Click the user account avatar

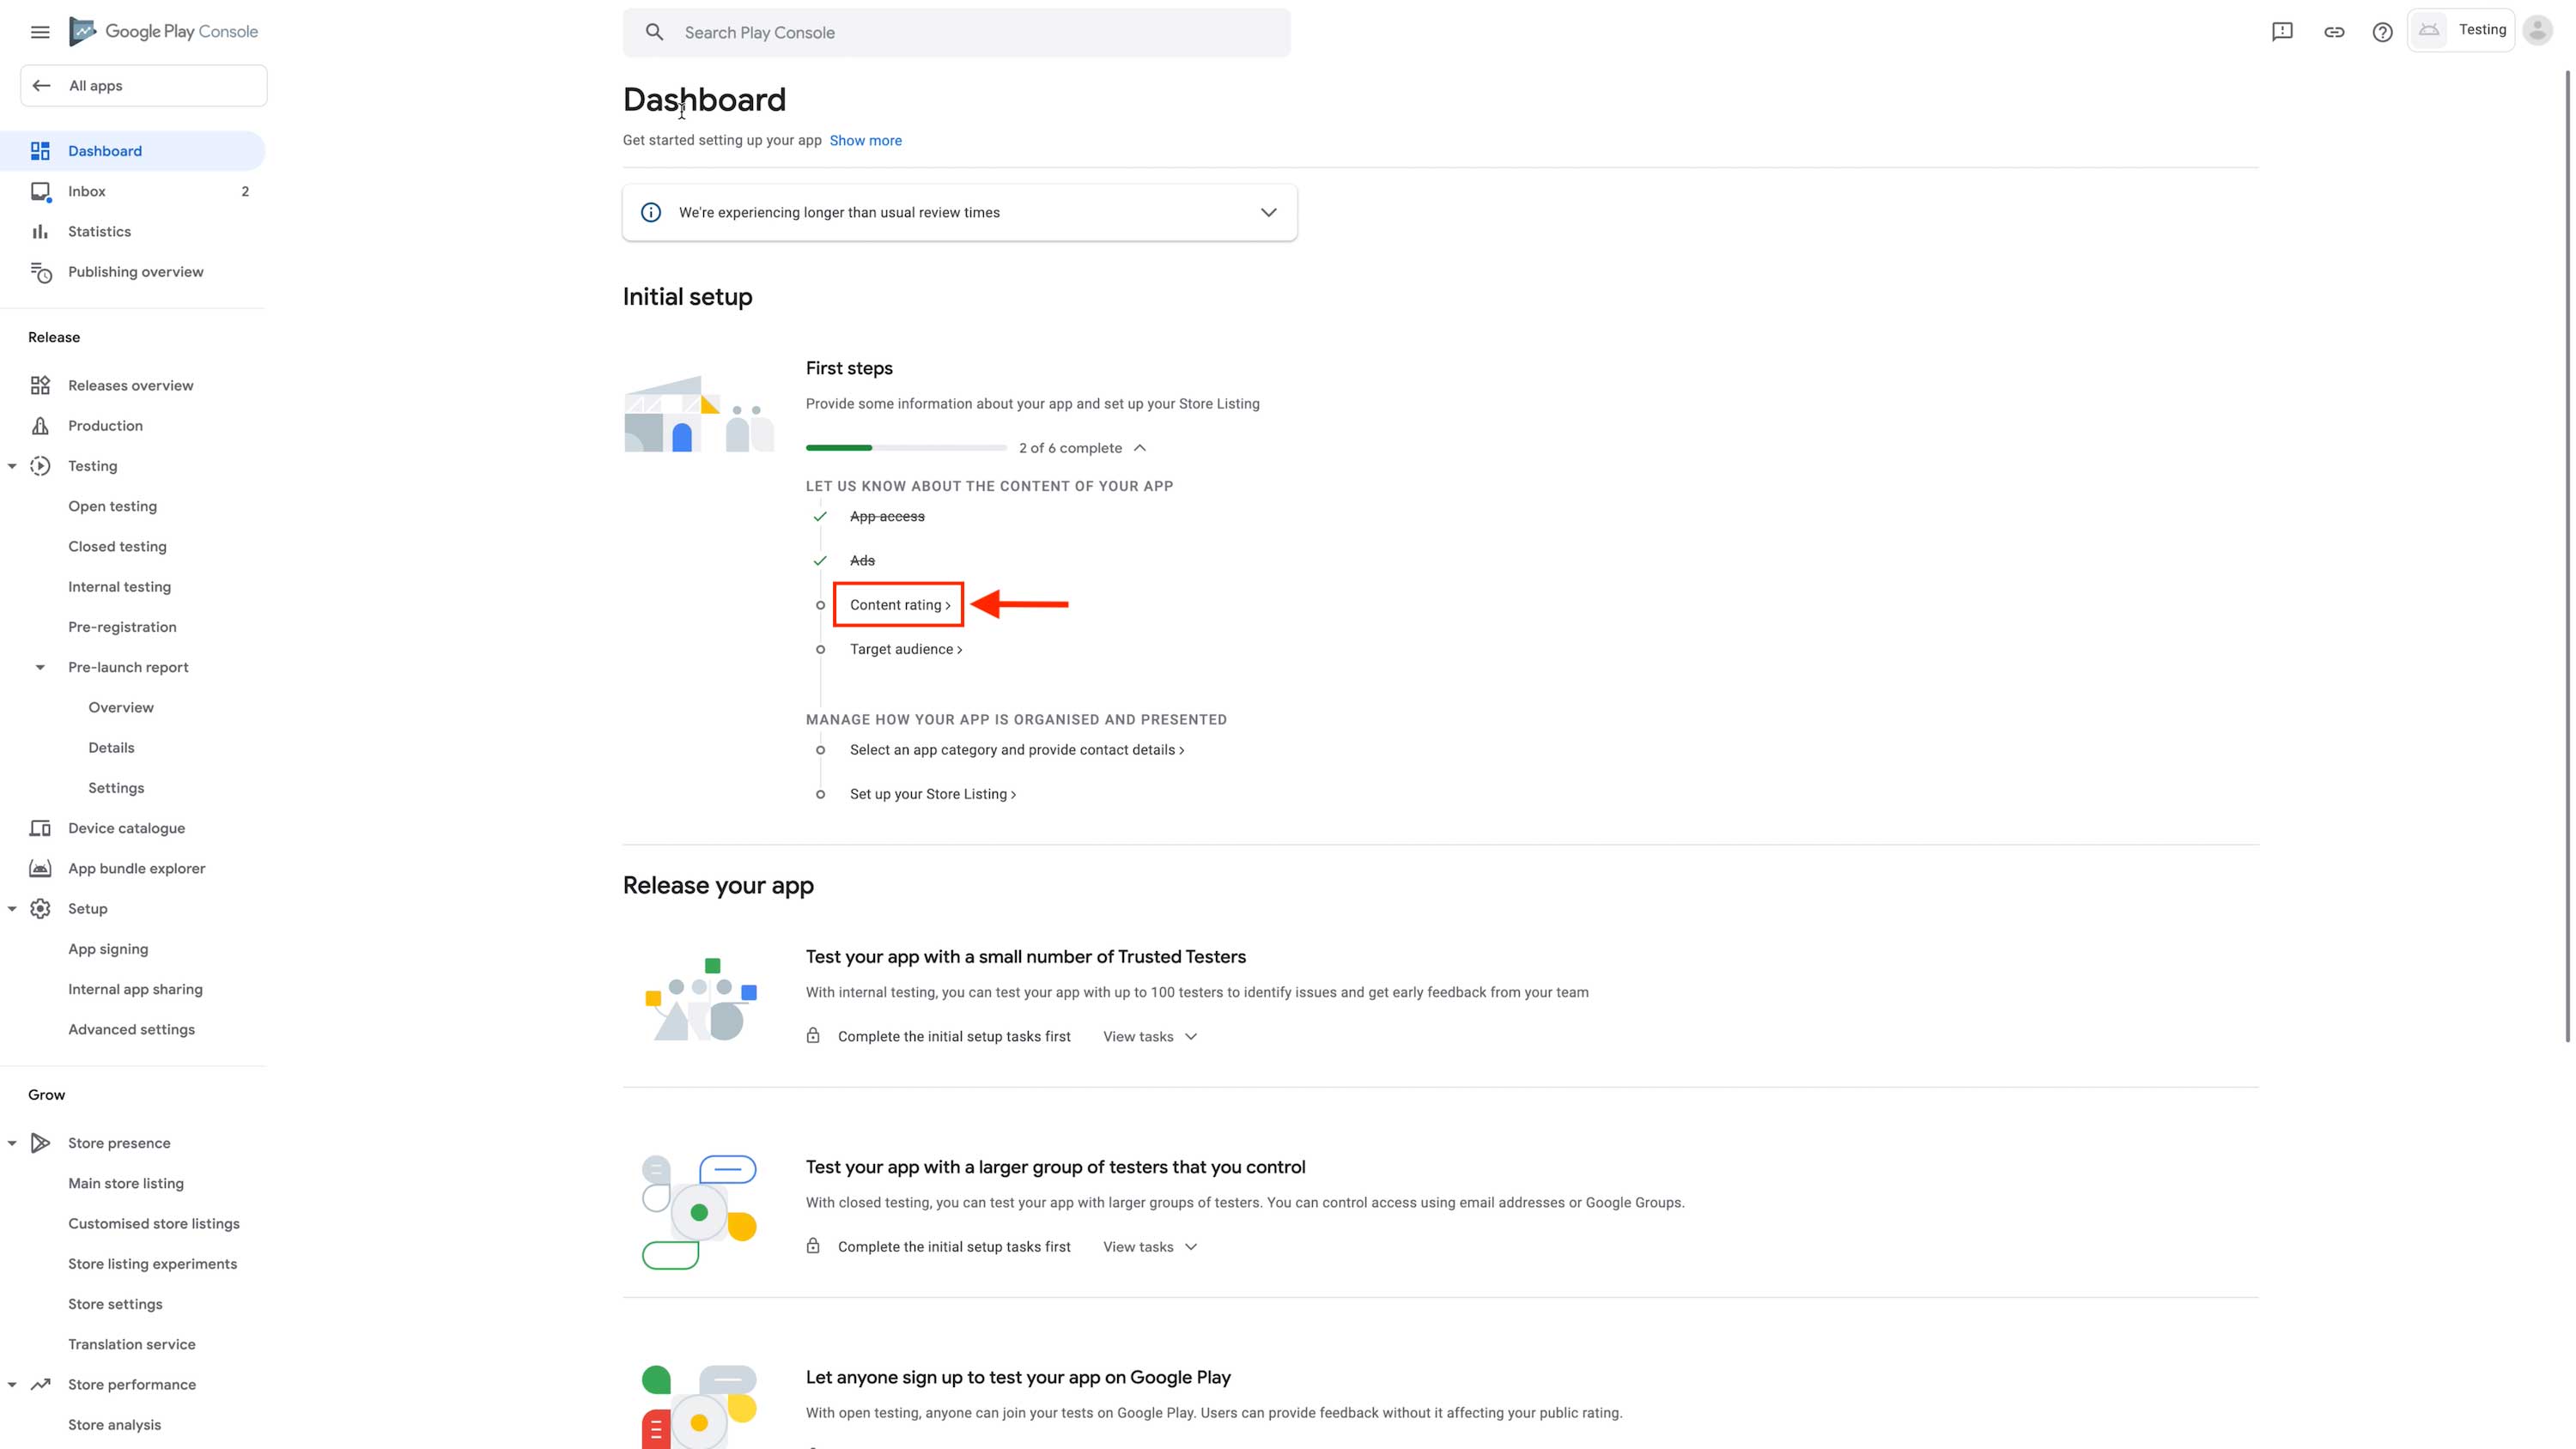(x=2538, y=31)
